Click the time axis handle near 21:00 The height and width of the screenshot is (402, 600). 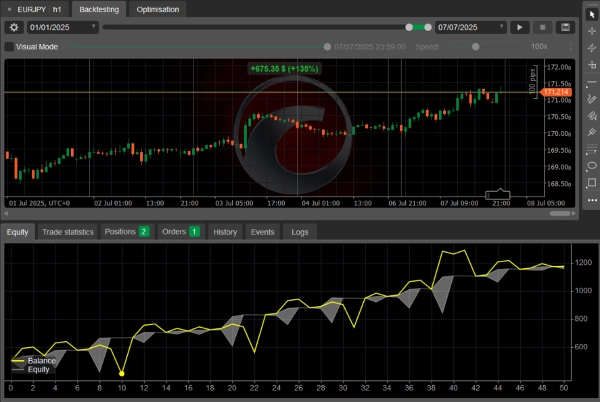click(497, 195)
